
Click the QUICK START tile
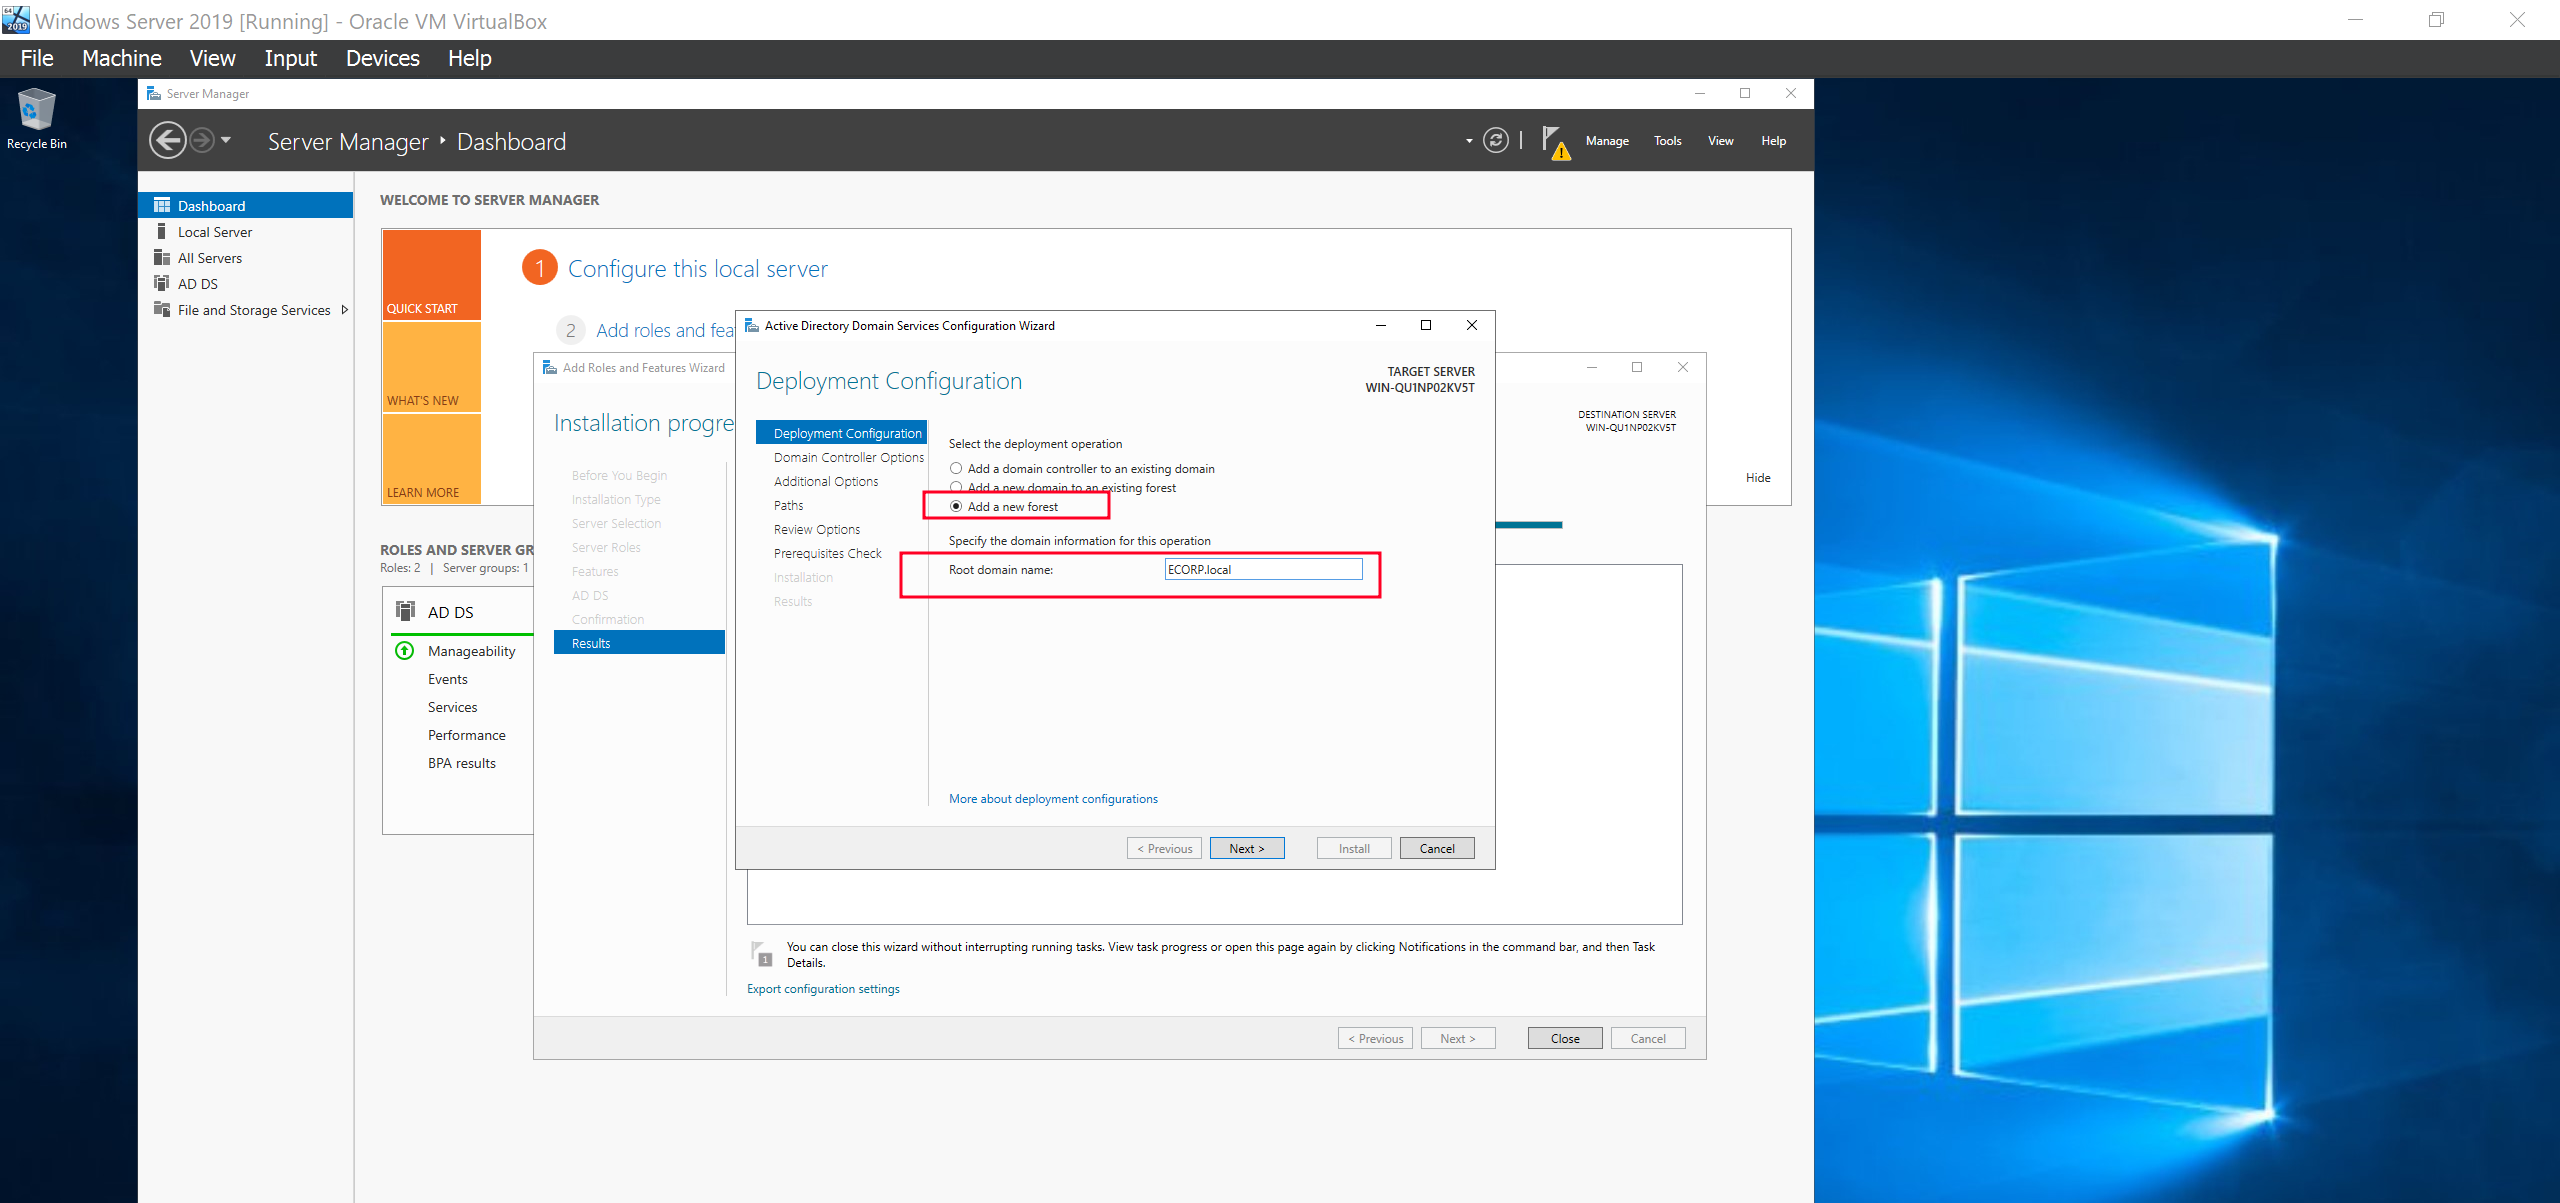coord(431,274)
